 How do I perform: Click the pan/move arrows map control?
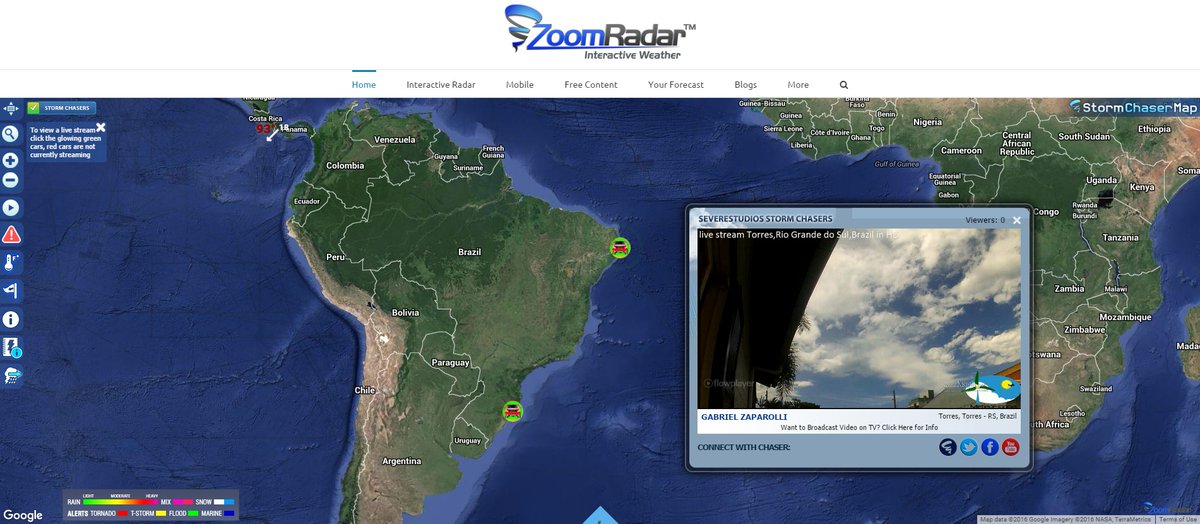click(11, 109)
